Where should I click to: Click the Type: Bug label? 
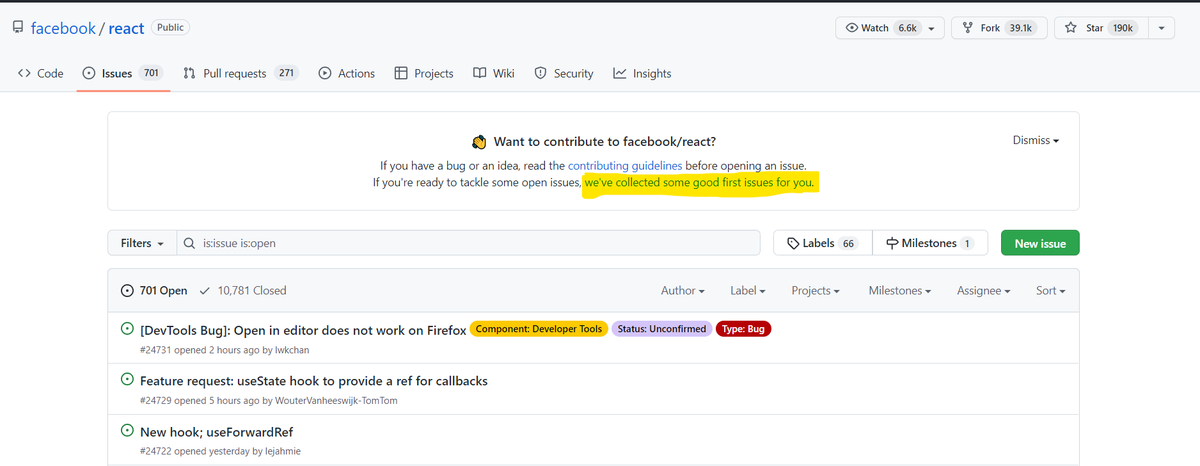click(x=744, y=329)
